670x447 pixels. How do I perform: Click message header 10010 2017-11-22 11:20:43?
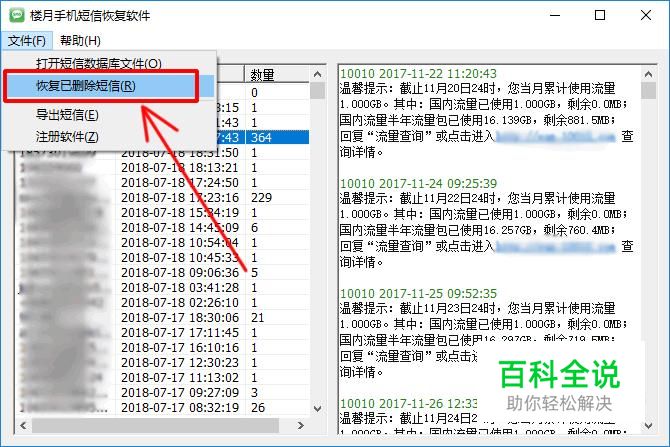click(x=418, y=74)
